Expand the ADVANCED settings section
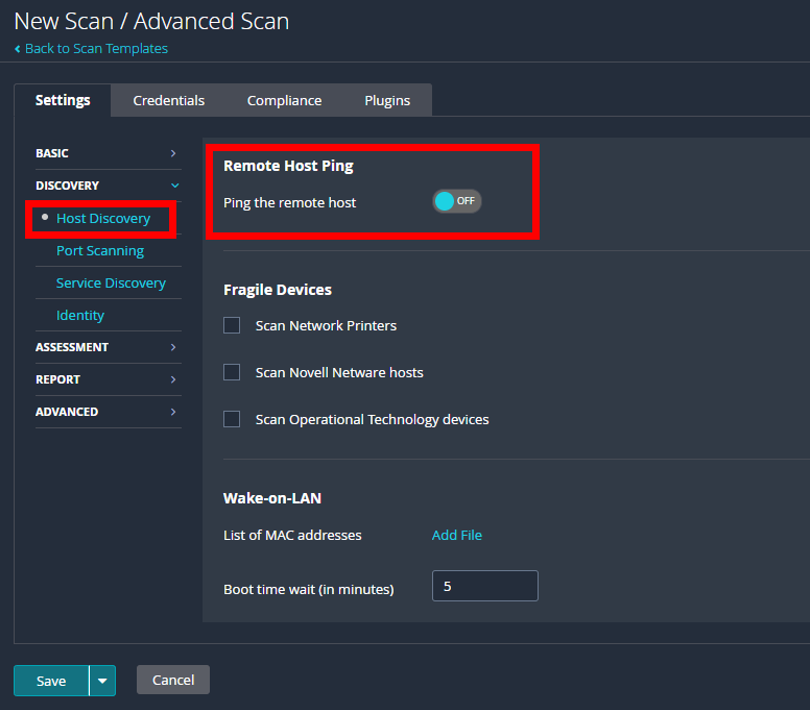The height and width of the screenshot is (710, 810). (107, 411)
